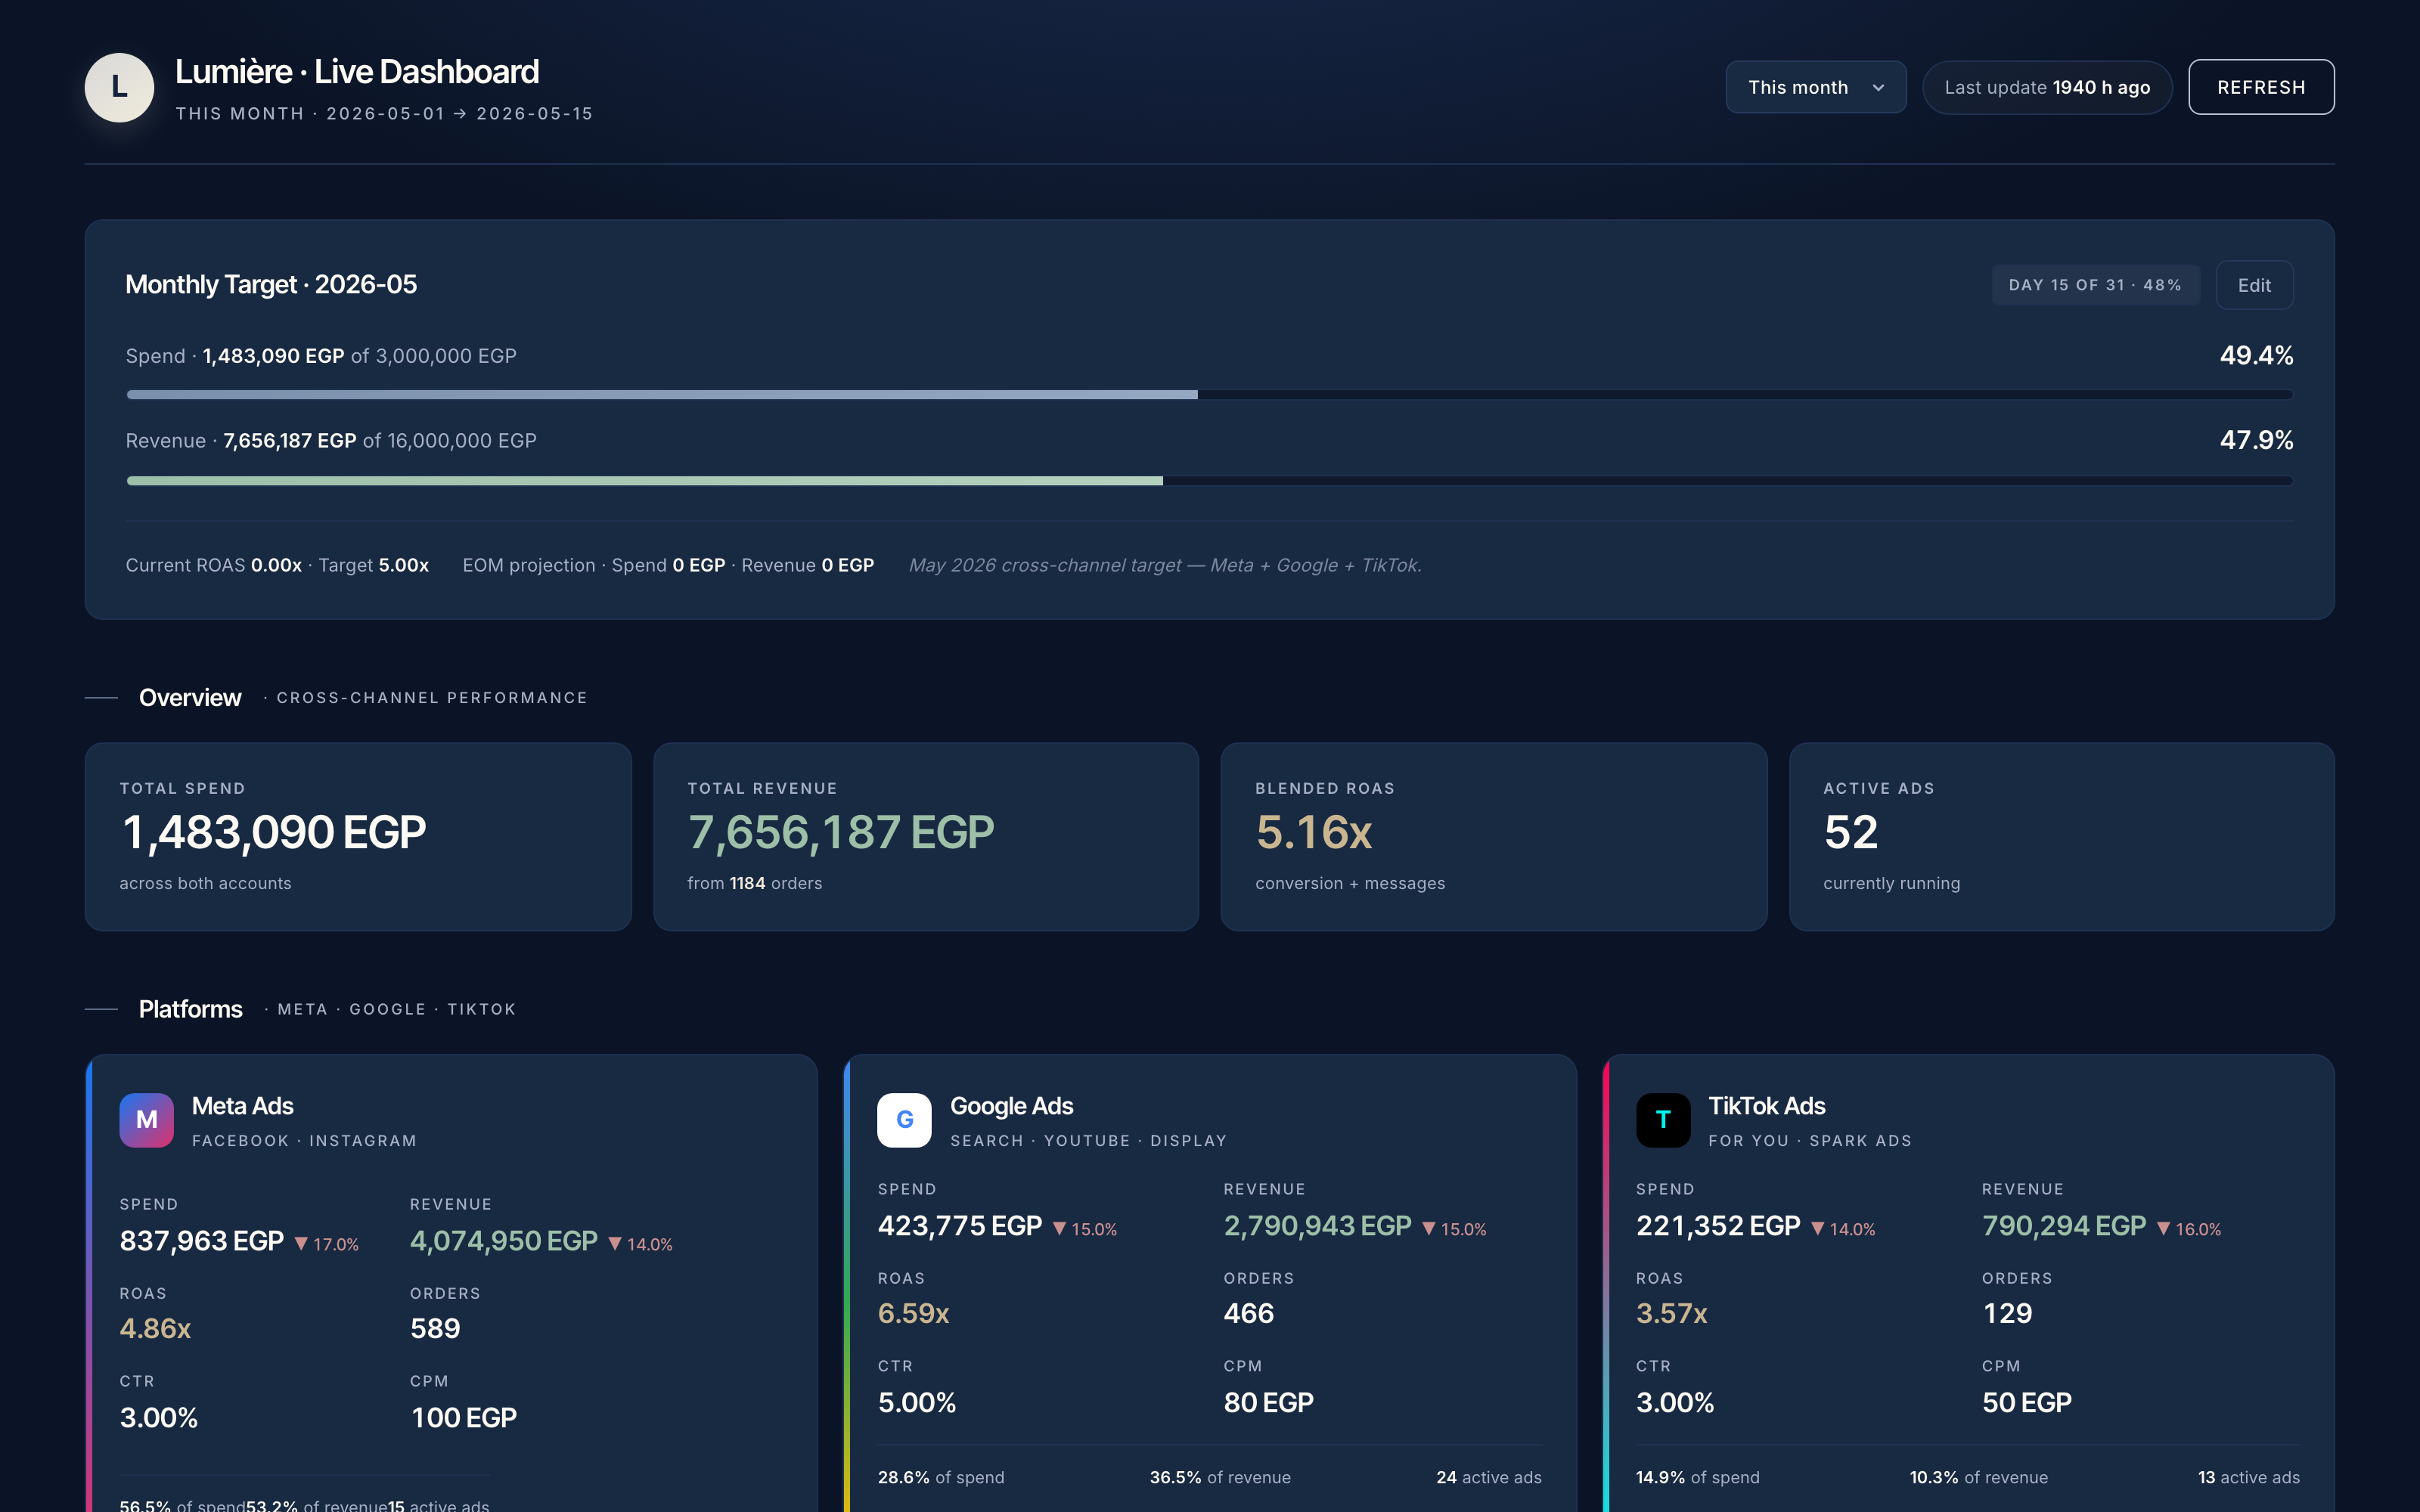
Task: Click Google CPM 80 EGP value
Action: (1269, 1403)
